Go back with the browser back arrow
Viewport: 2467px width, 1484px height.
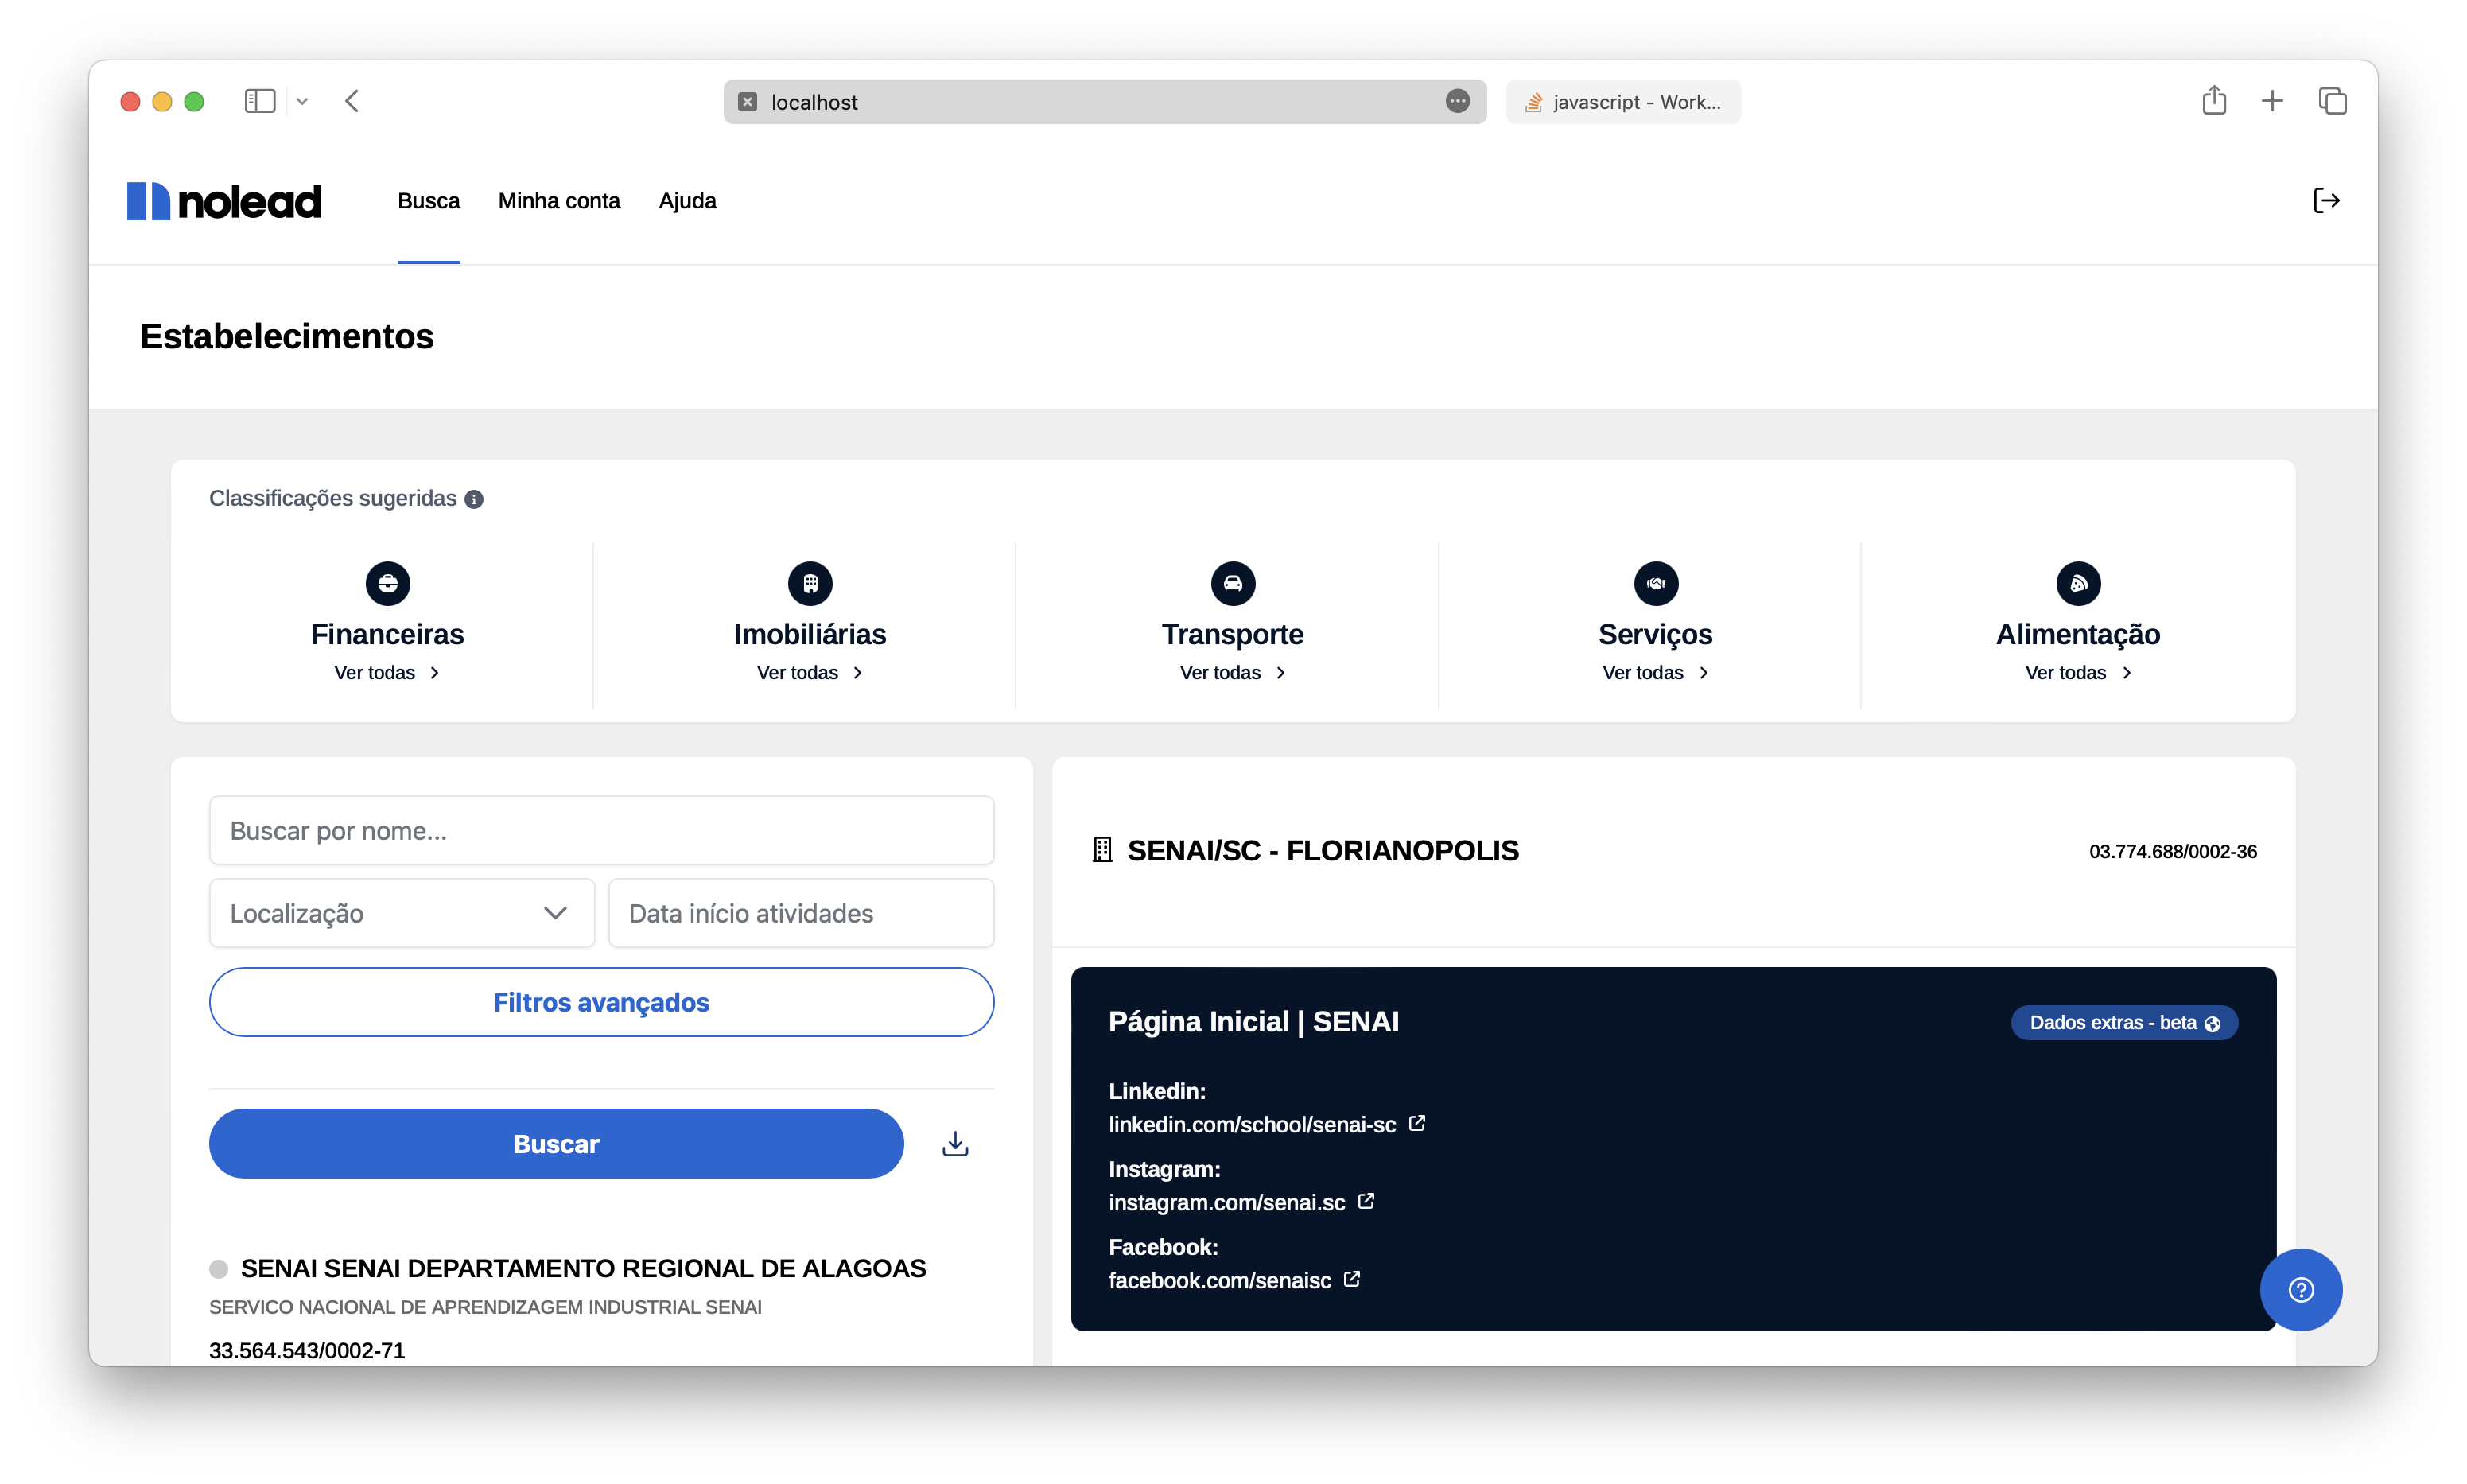[352, 101]
